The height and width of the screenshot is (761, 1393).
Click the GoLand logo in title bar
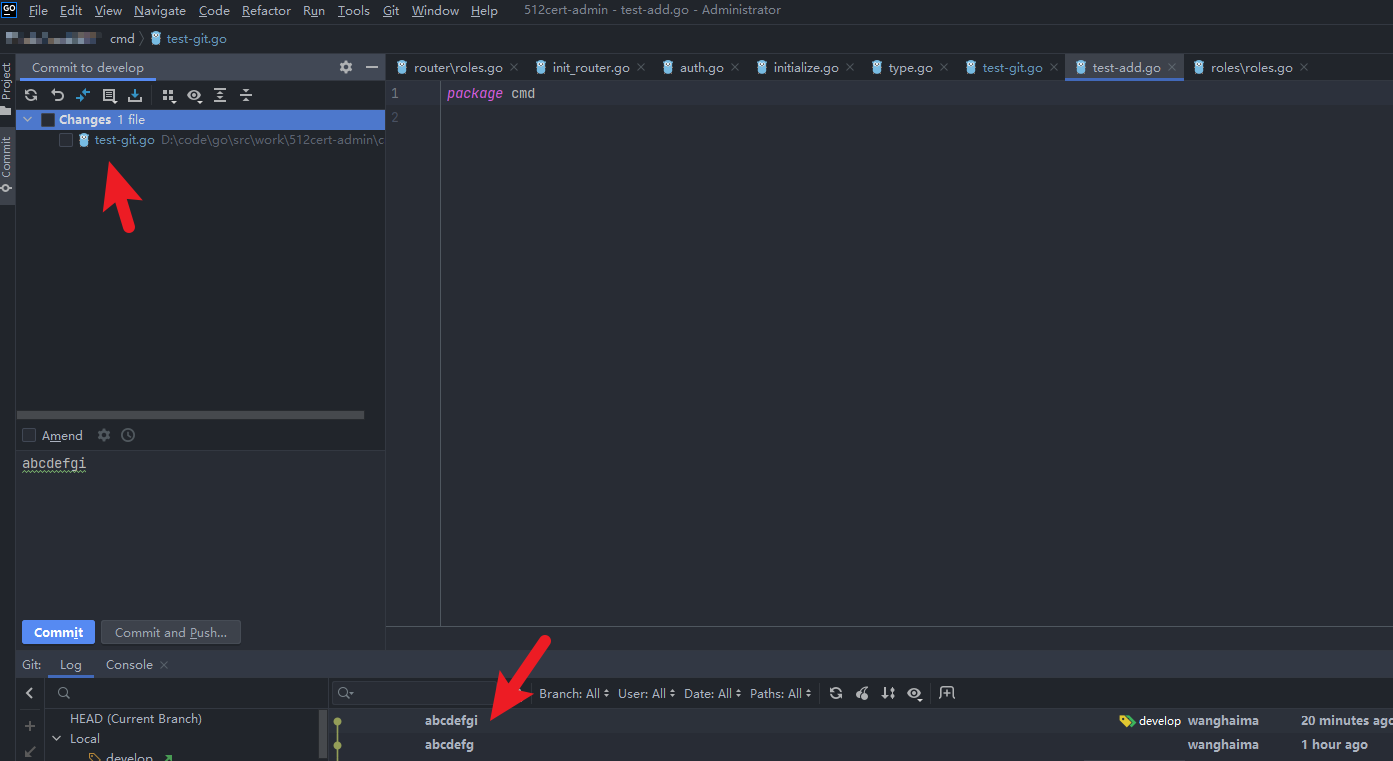(9, 10)
